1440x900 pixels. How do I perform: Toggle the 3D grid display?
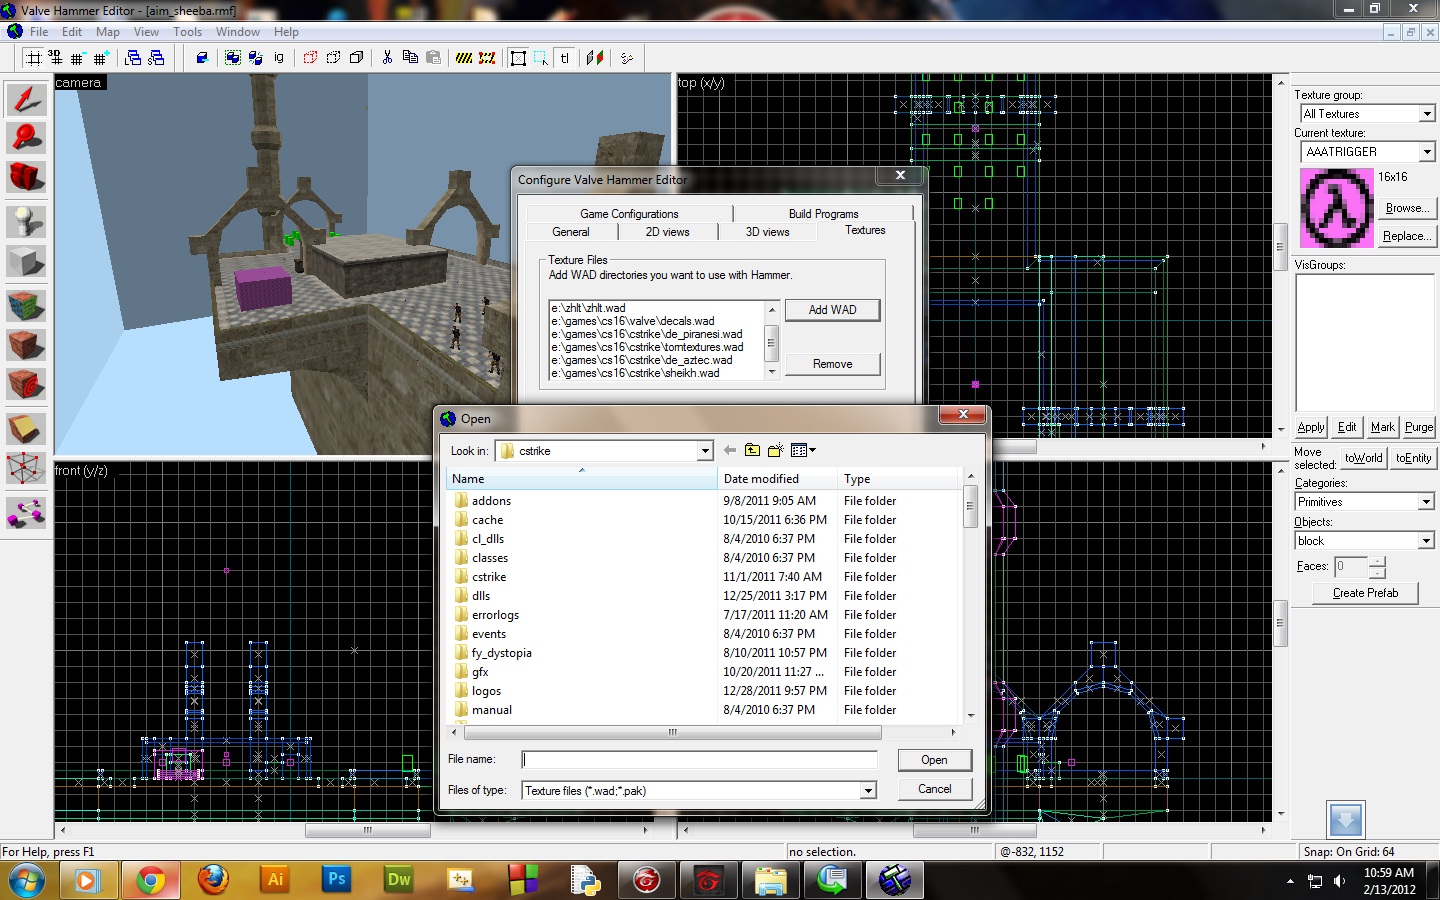coord(55,58)
